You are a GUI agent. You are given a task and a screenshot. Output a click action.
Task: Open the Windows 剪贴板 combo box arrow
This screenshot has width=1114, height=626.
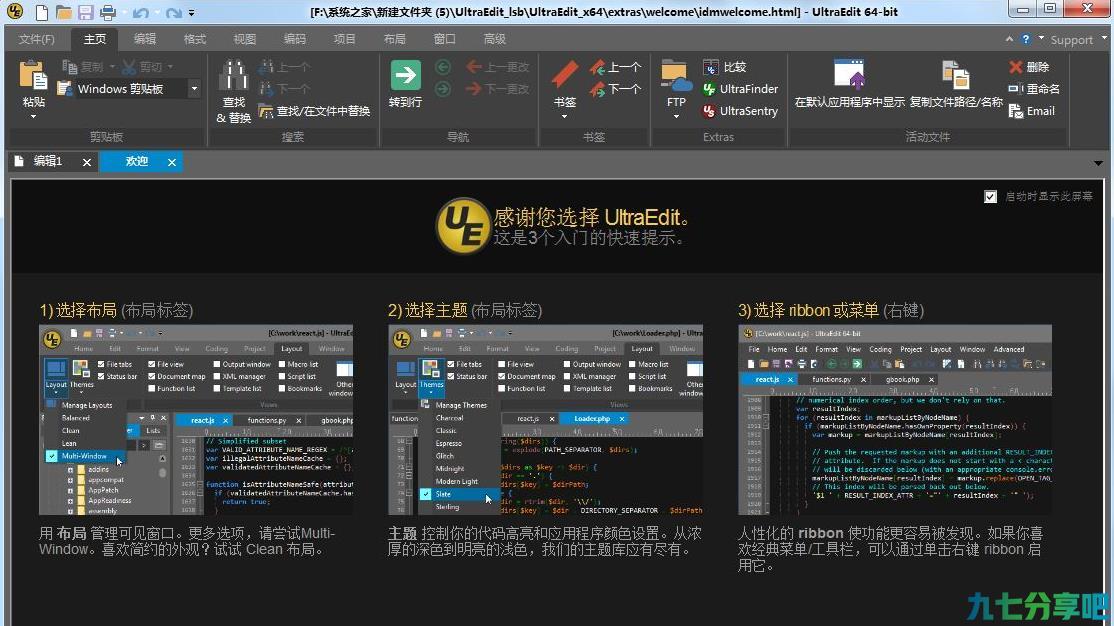tap(194, 89)
